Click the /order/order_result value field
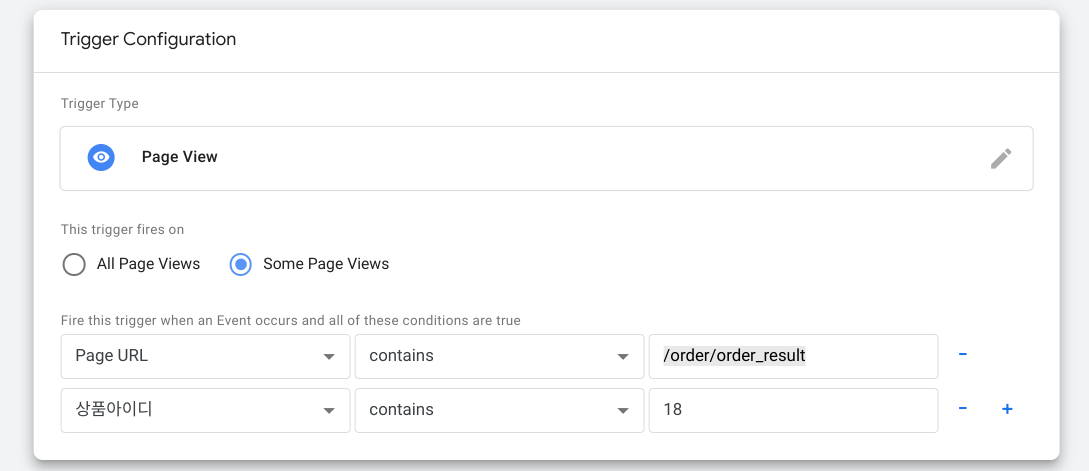Image resolution: width=1089 pixels, height=471 pixels. coord(793,356)
